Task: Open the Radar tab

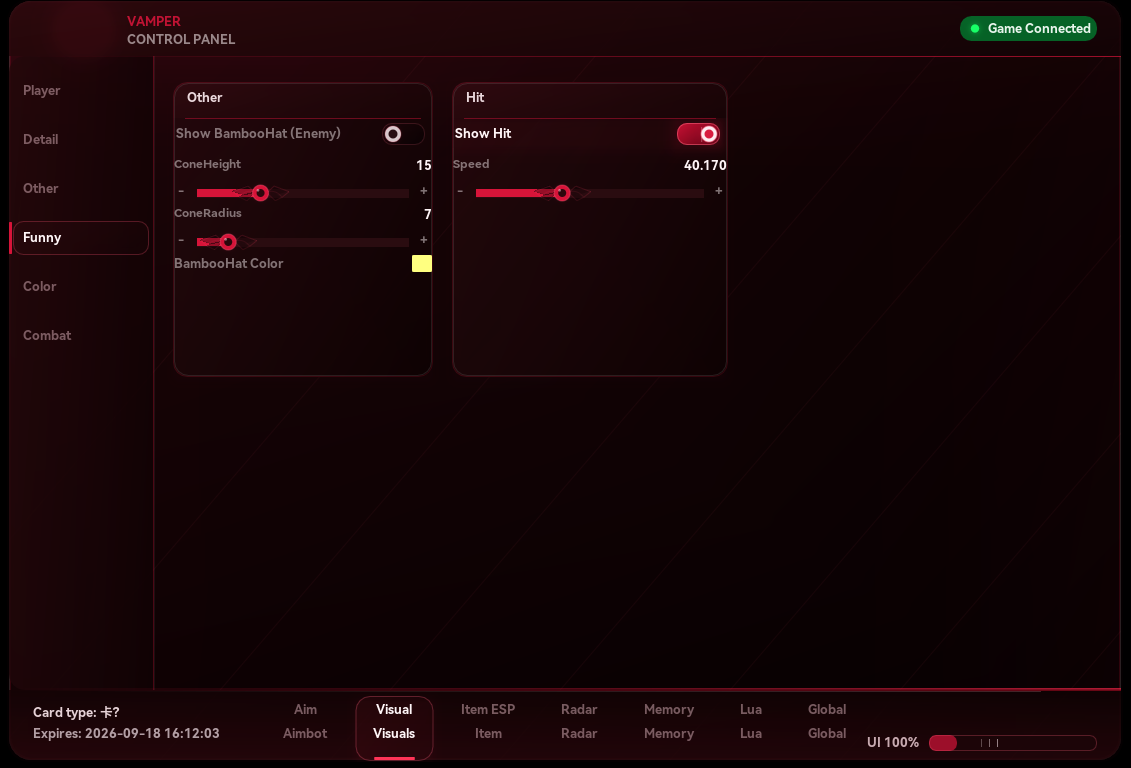Action: [579, 722]
